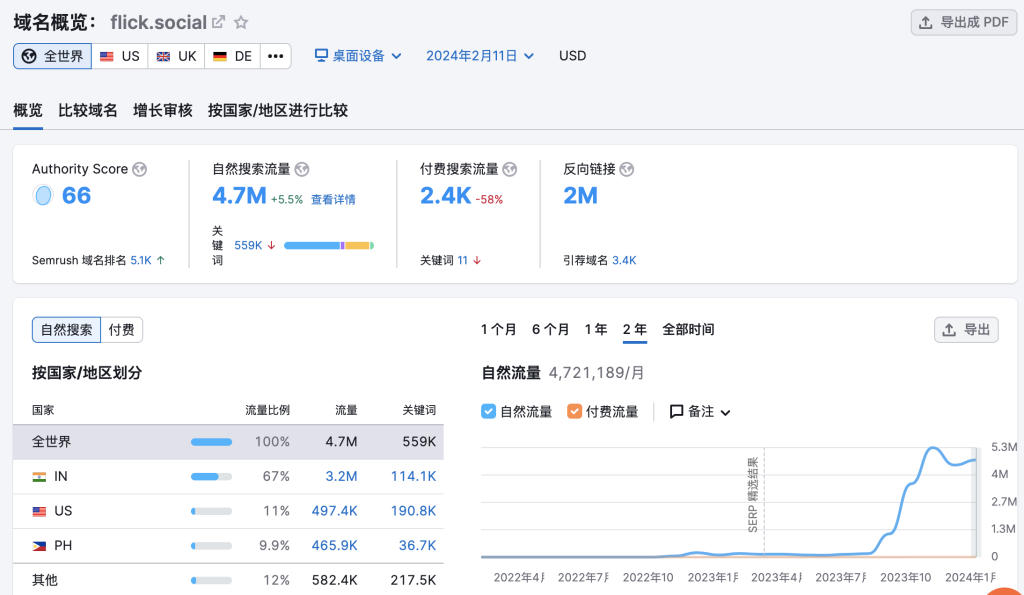The width and height of the screenshot is (1024, 595).
Task: Favorite the domain with star icon
Action: point(241,22)
